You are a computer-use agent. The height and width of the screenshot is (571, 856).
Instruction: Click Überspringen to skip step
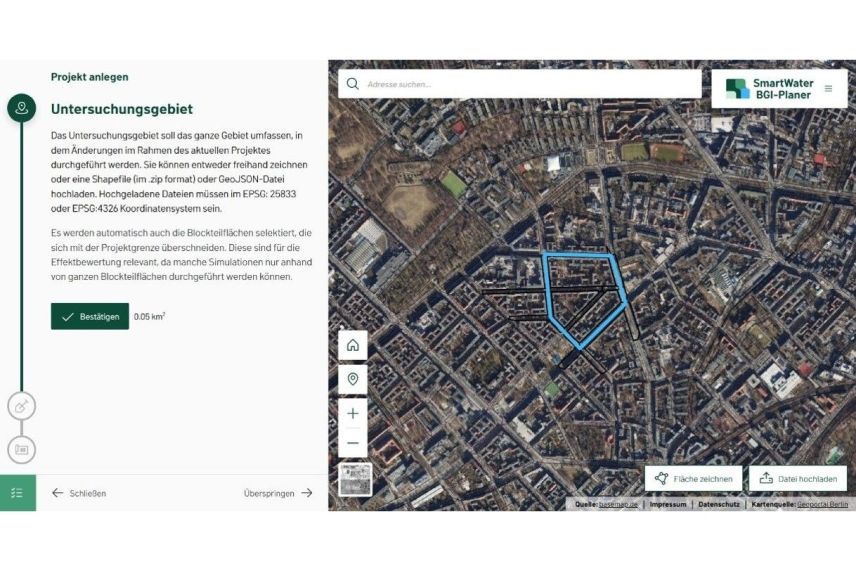(278, 493)
